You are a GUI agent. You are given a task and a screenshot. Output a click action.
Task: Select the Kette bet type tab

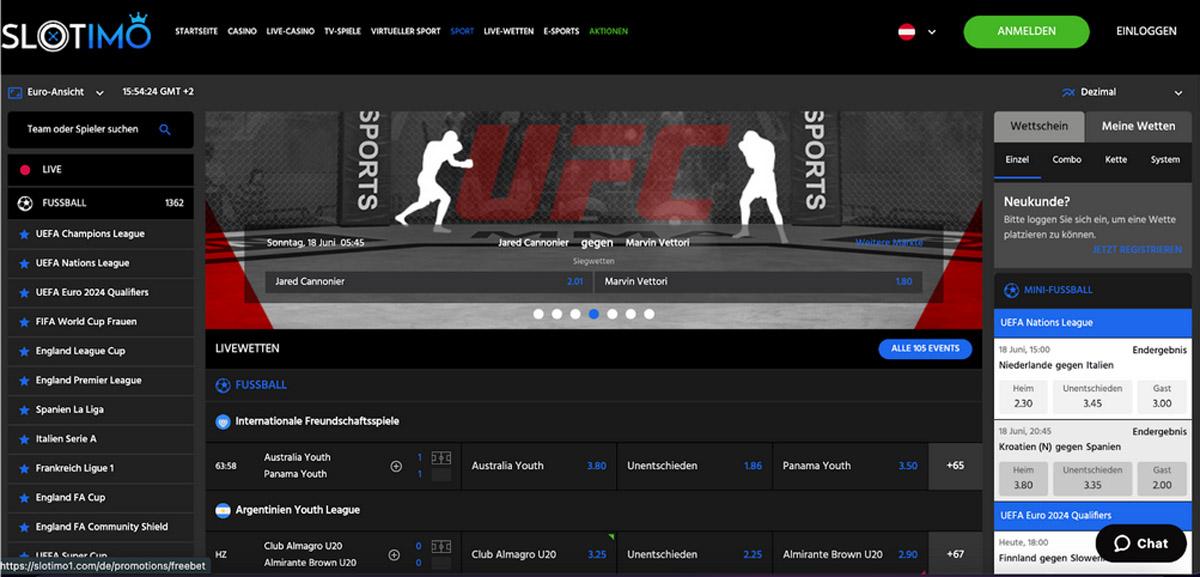(x=1116, y=160)
